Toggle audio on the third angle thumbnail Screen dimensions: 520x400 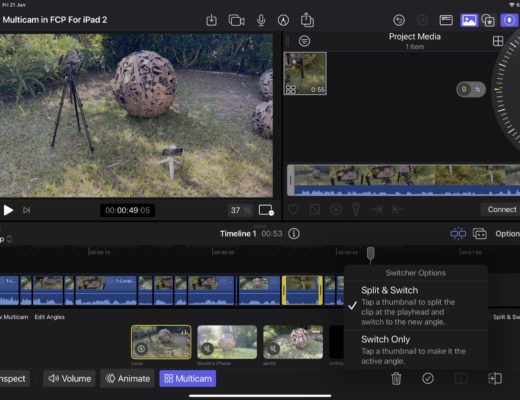273,349
